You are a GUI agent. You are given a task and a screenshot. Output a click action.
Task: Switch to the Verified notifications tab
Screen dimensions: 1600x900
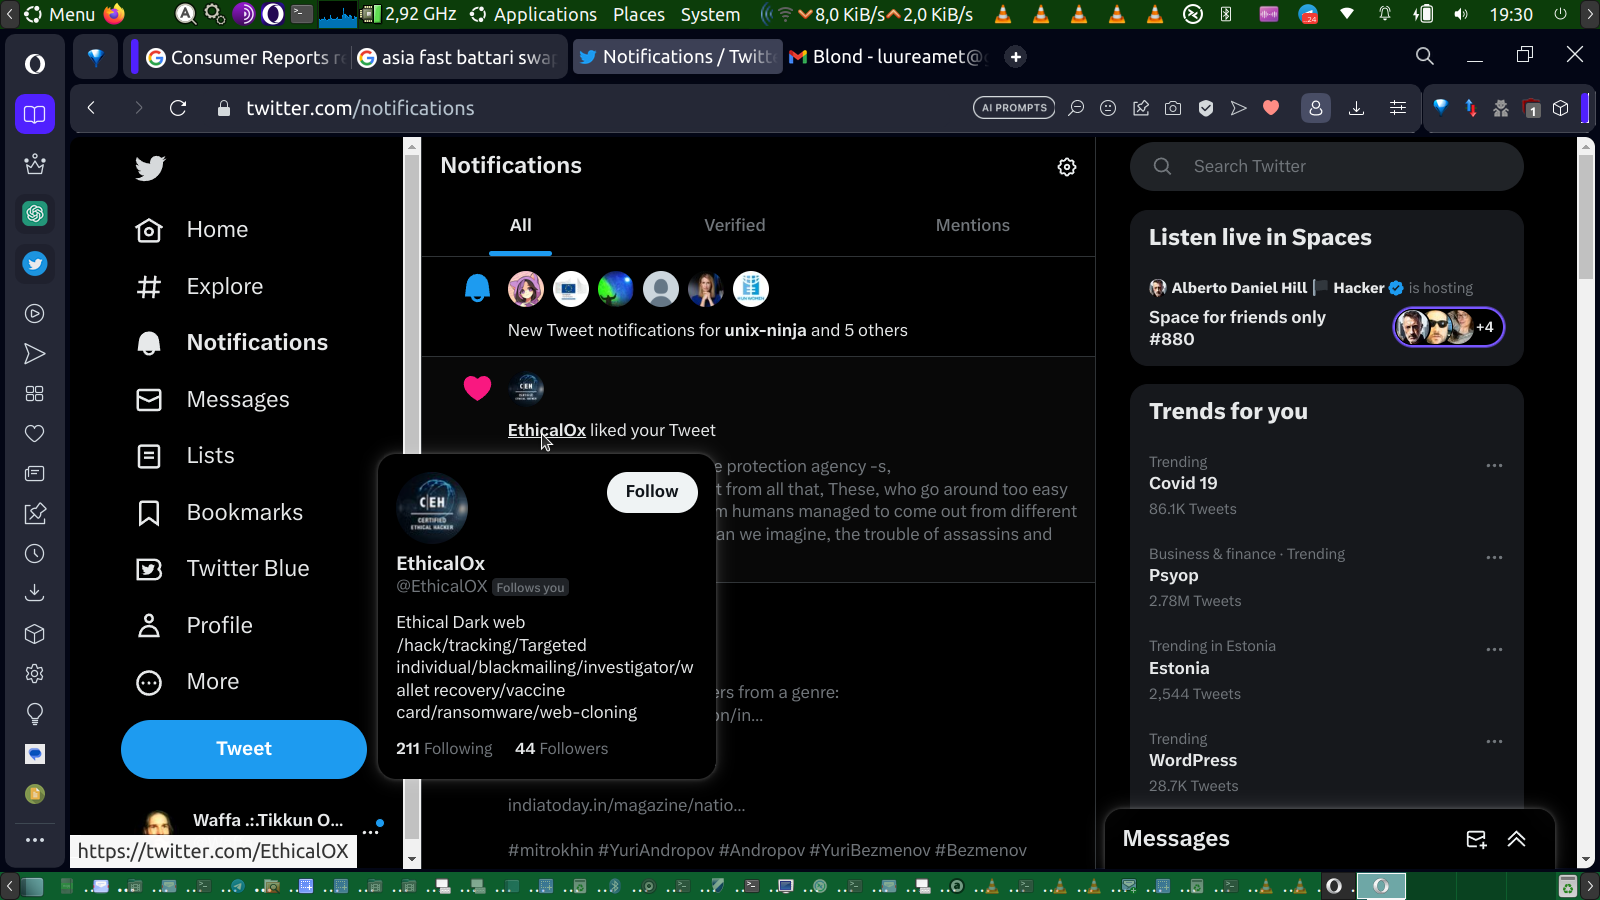[735, 226]
